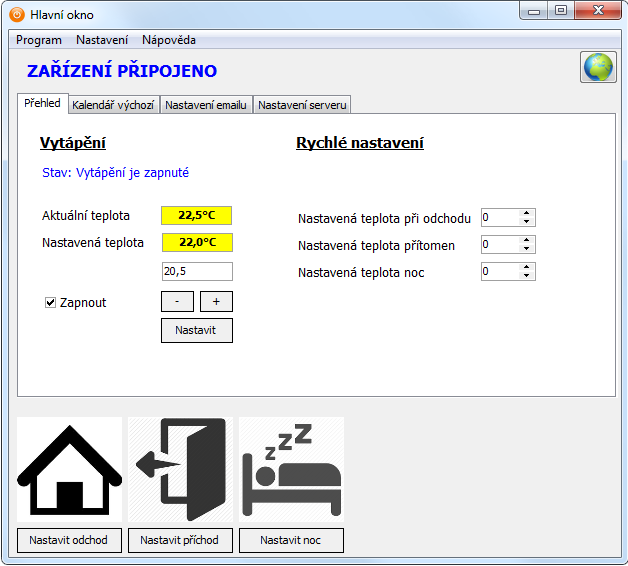
Task: Open the Nastavení serveru tab
Action: pos(302,105)
